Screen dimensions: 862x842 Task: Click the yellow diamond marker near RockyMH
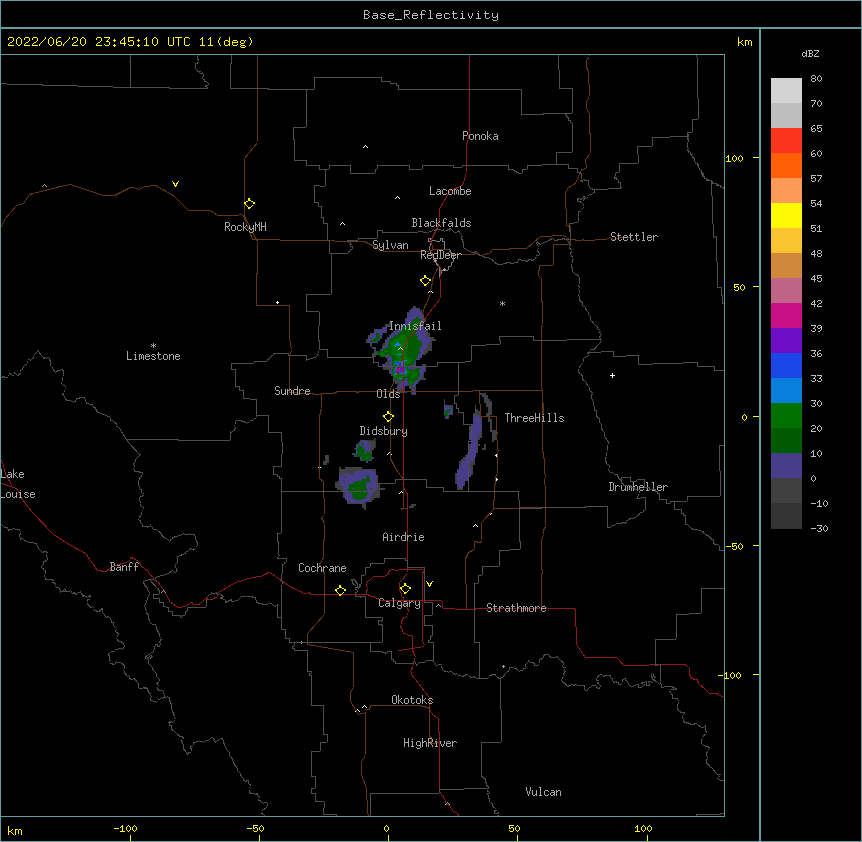[249, 204]
